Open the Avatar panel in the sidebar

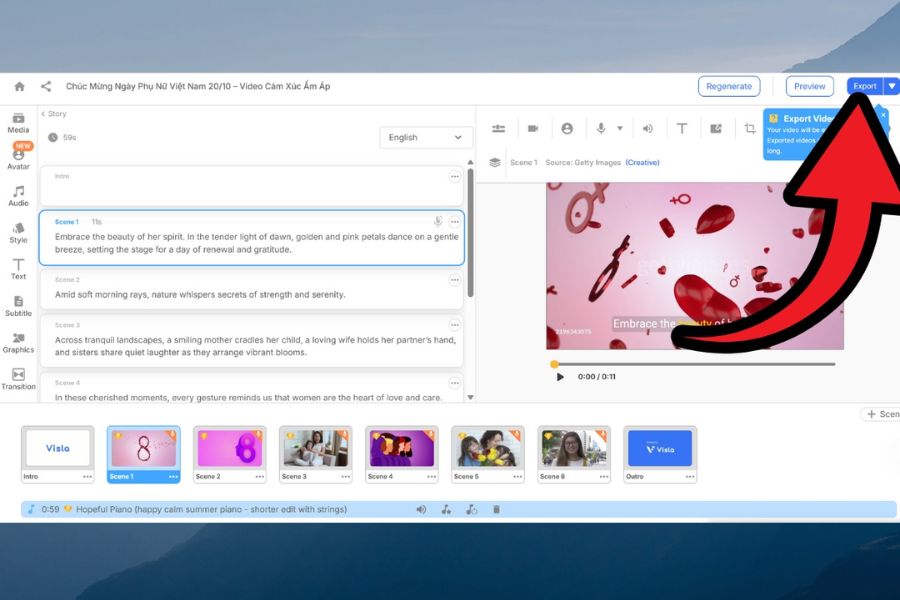pos(18,159)
